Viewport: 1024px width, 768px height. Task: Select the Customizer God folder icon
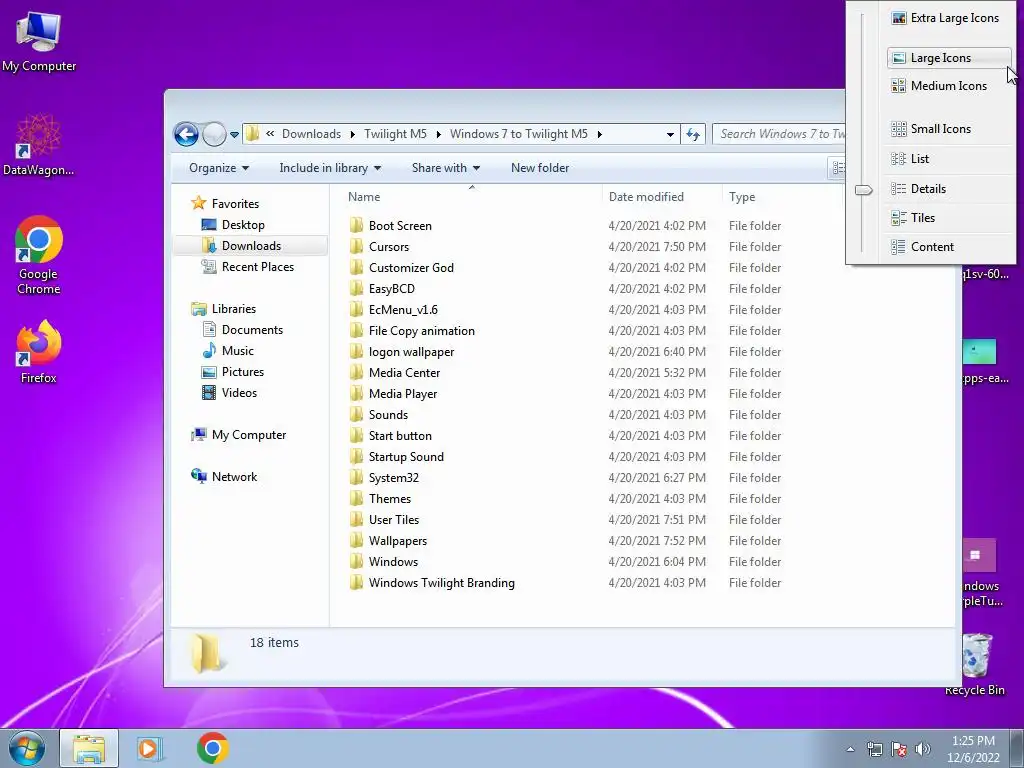pyautogui.click(x=357, y=268)
